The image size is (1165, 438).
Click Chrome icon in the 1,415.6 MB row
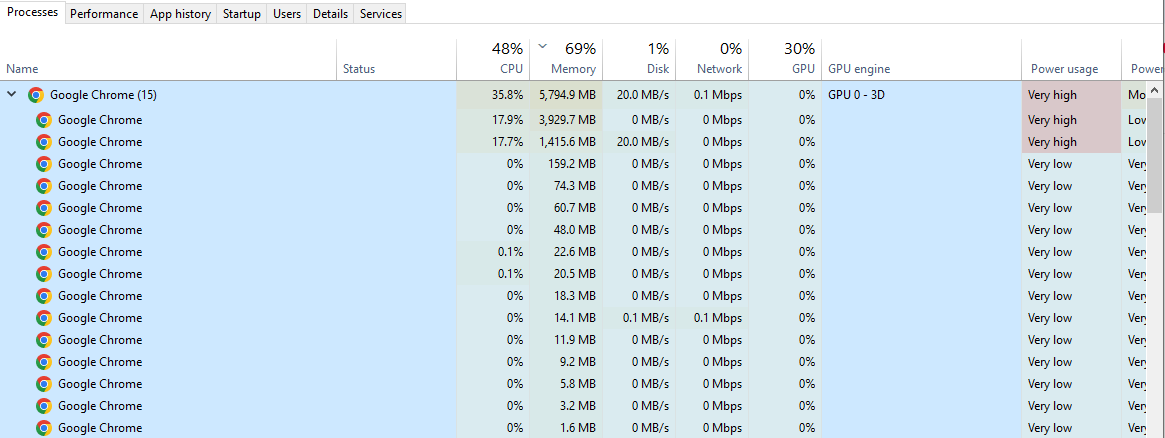44,142
